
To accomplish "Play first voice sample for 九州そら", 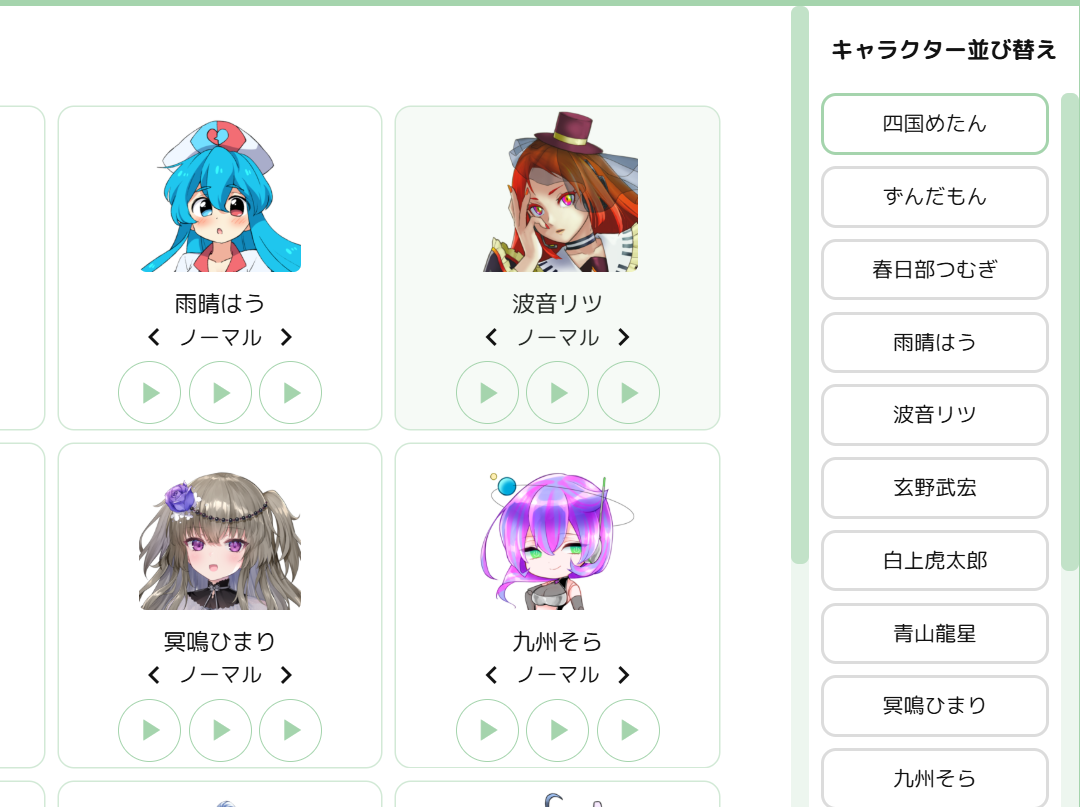I will (x=487, y=730).
